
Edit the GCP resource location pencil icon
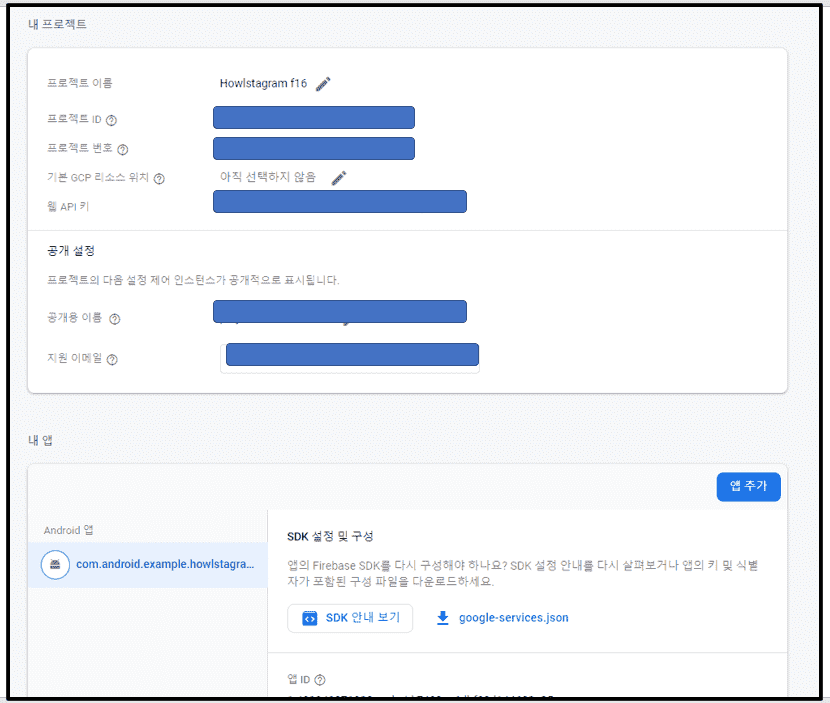[x=339, y=178]
